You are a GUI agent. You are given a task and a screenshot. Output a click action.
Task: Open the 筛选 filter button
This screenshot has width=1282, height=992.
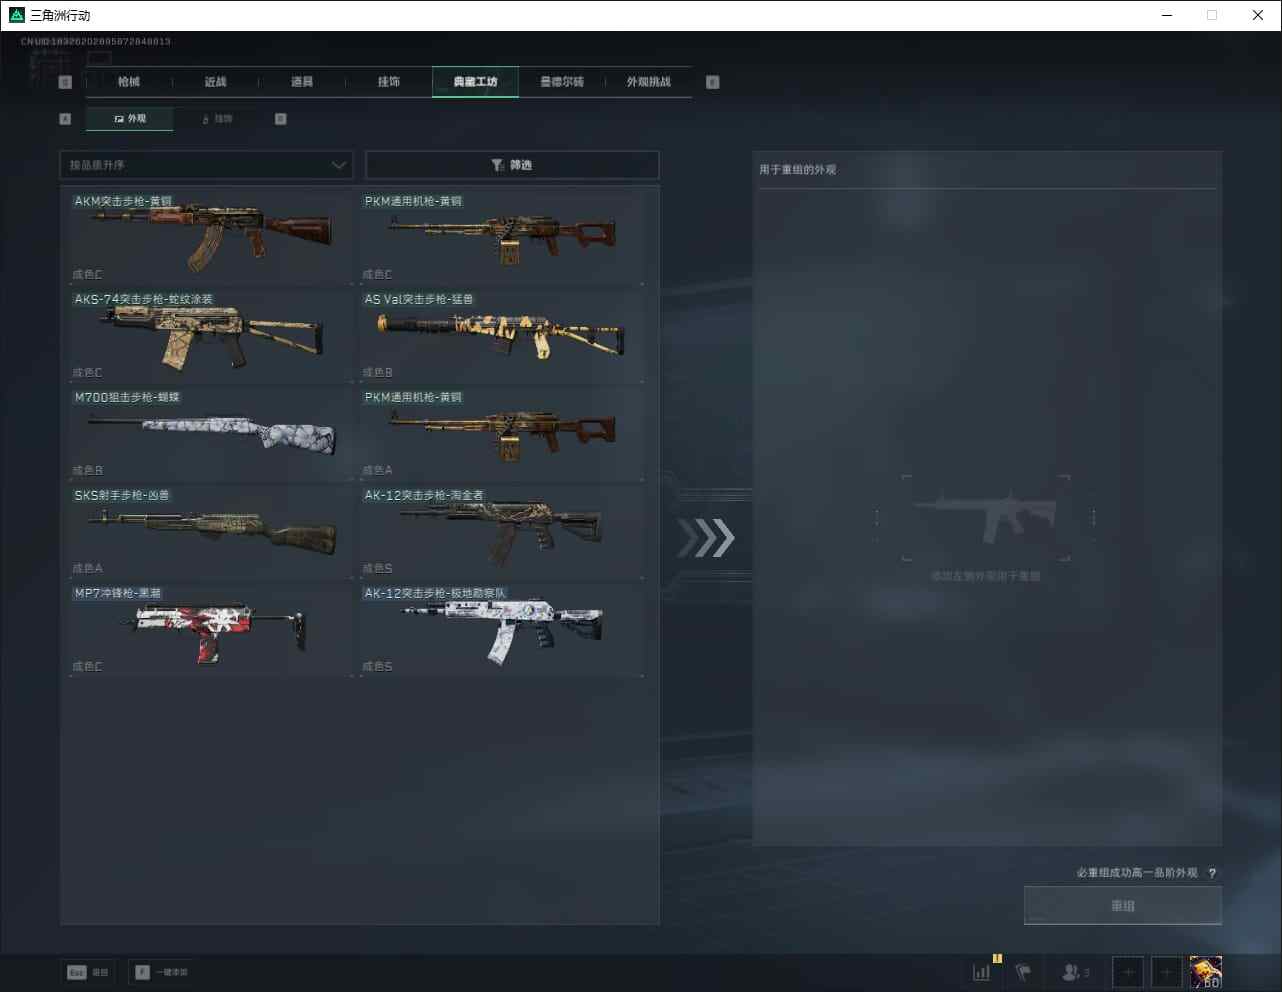coord(511,165)
